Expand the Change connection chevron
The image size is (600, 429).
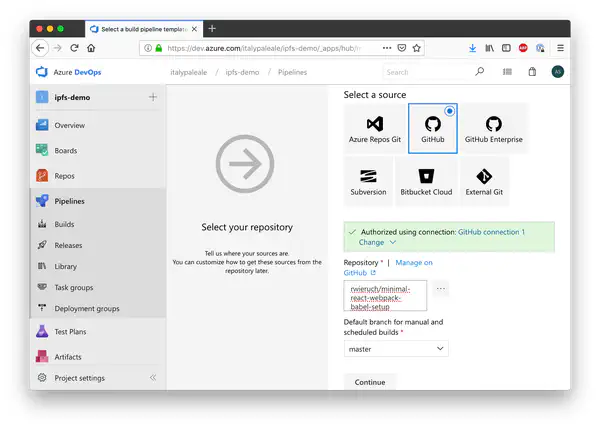pyautogui.click(x=392, y=242)
